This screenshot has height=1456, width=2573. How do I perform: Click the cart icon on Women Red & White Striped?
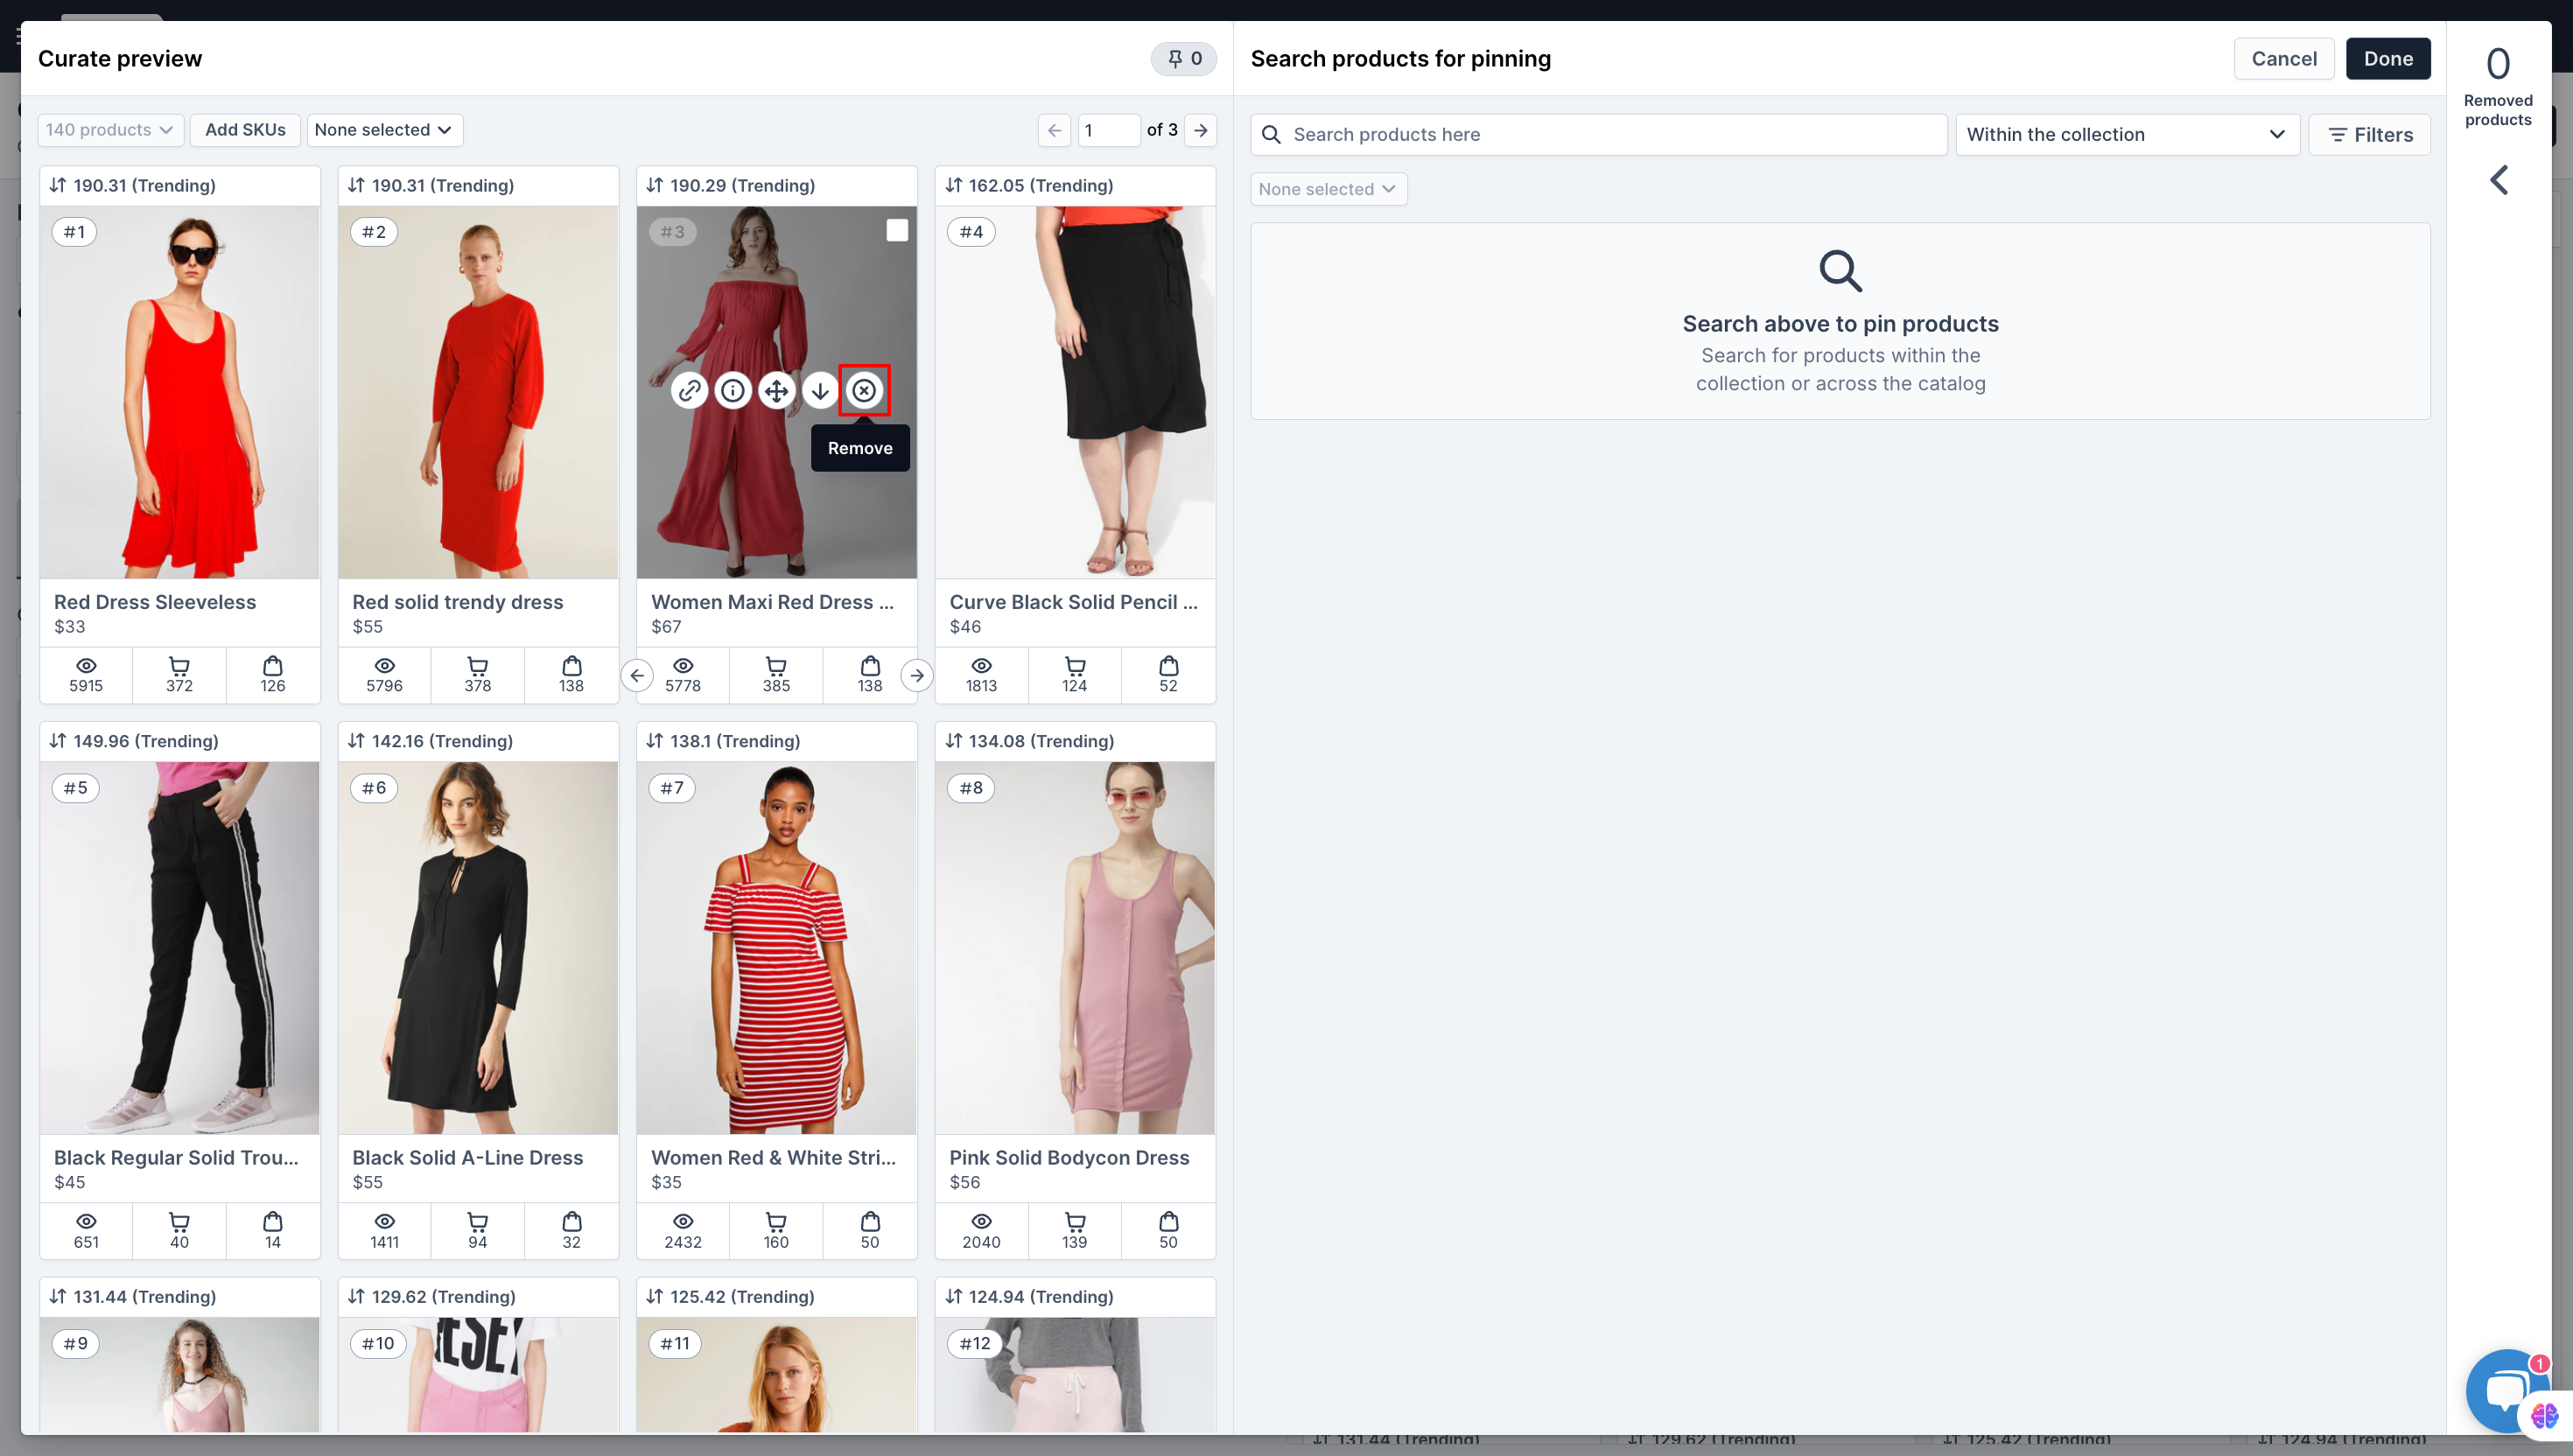[776, 1222]
